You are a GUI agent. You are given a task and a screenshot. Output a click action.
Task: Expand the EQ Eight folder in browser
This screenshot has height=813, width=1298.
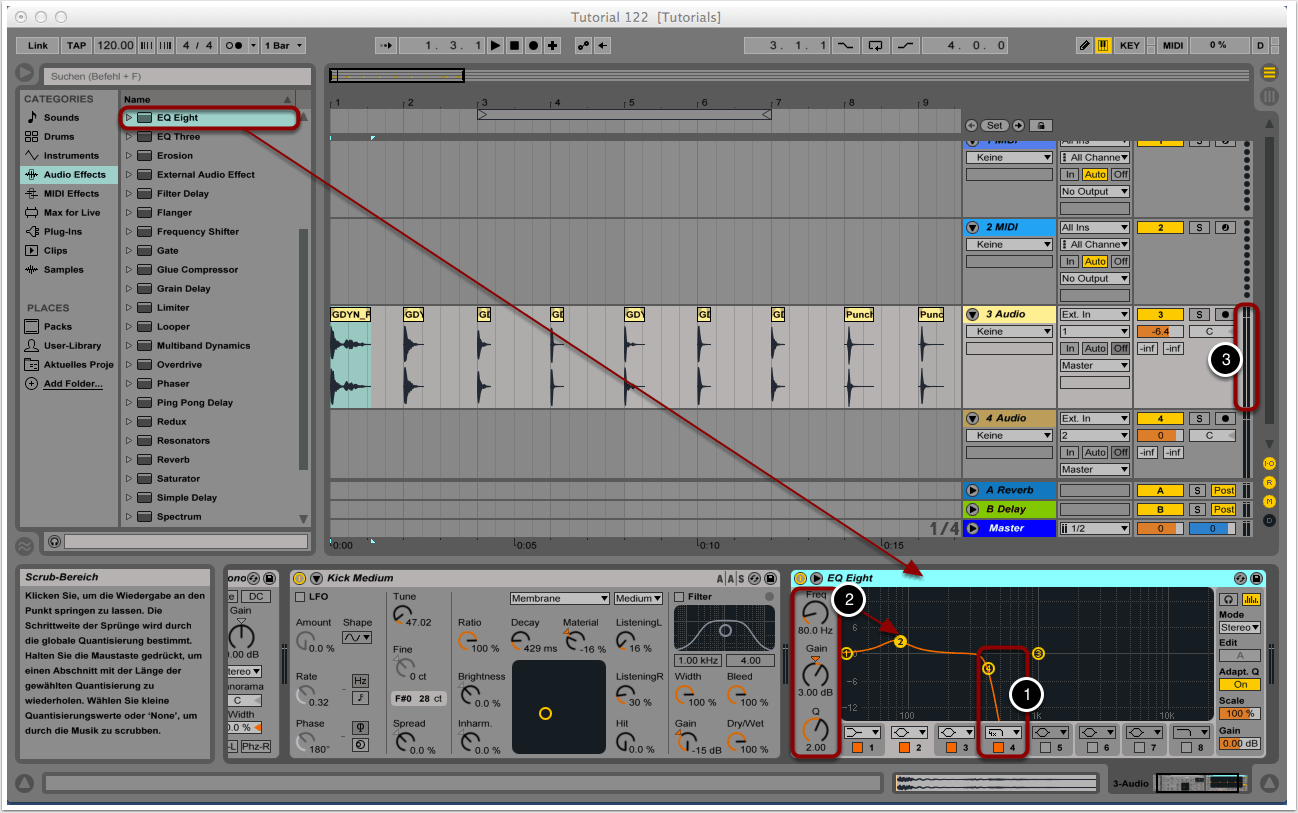[x=129, y=118]
